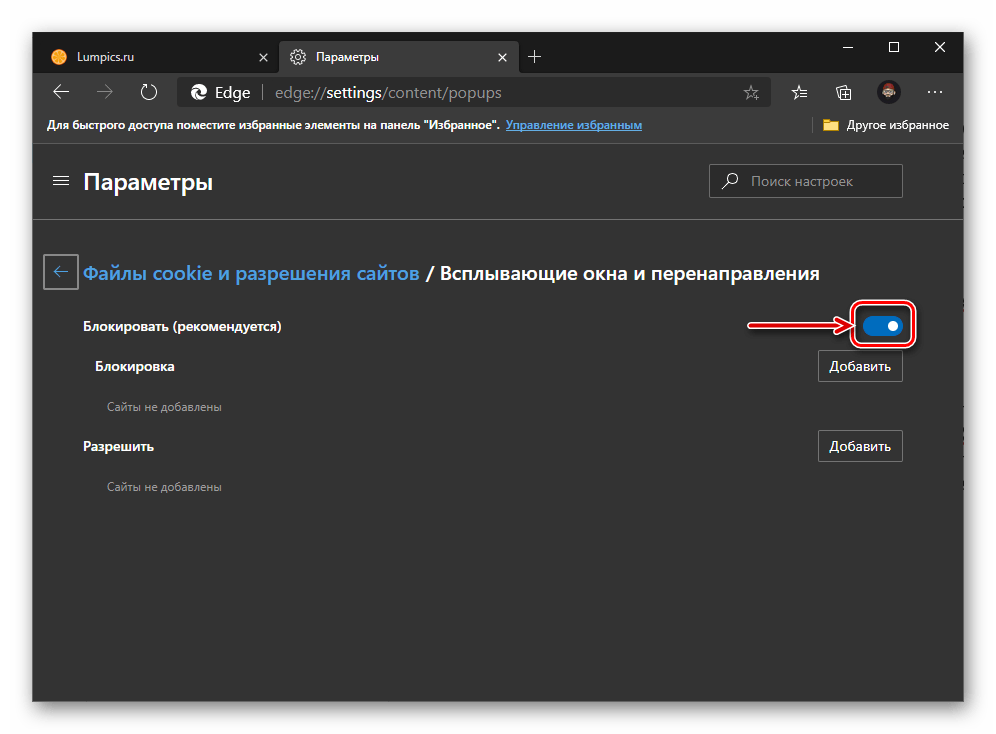Click Добавить next to Разрешить

click(x=860, y=446)
